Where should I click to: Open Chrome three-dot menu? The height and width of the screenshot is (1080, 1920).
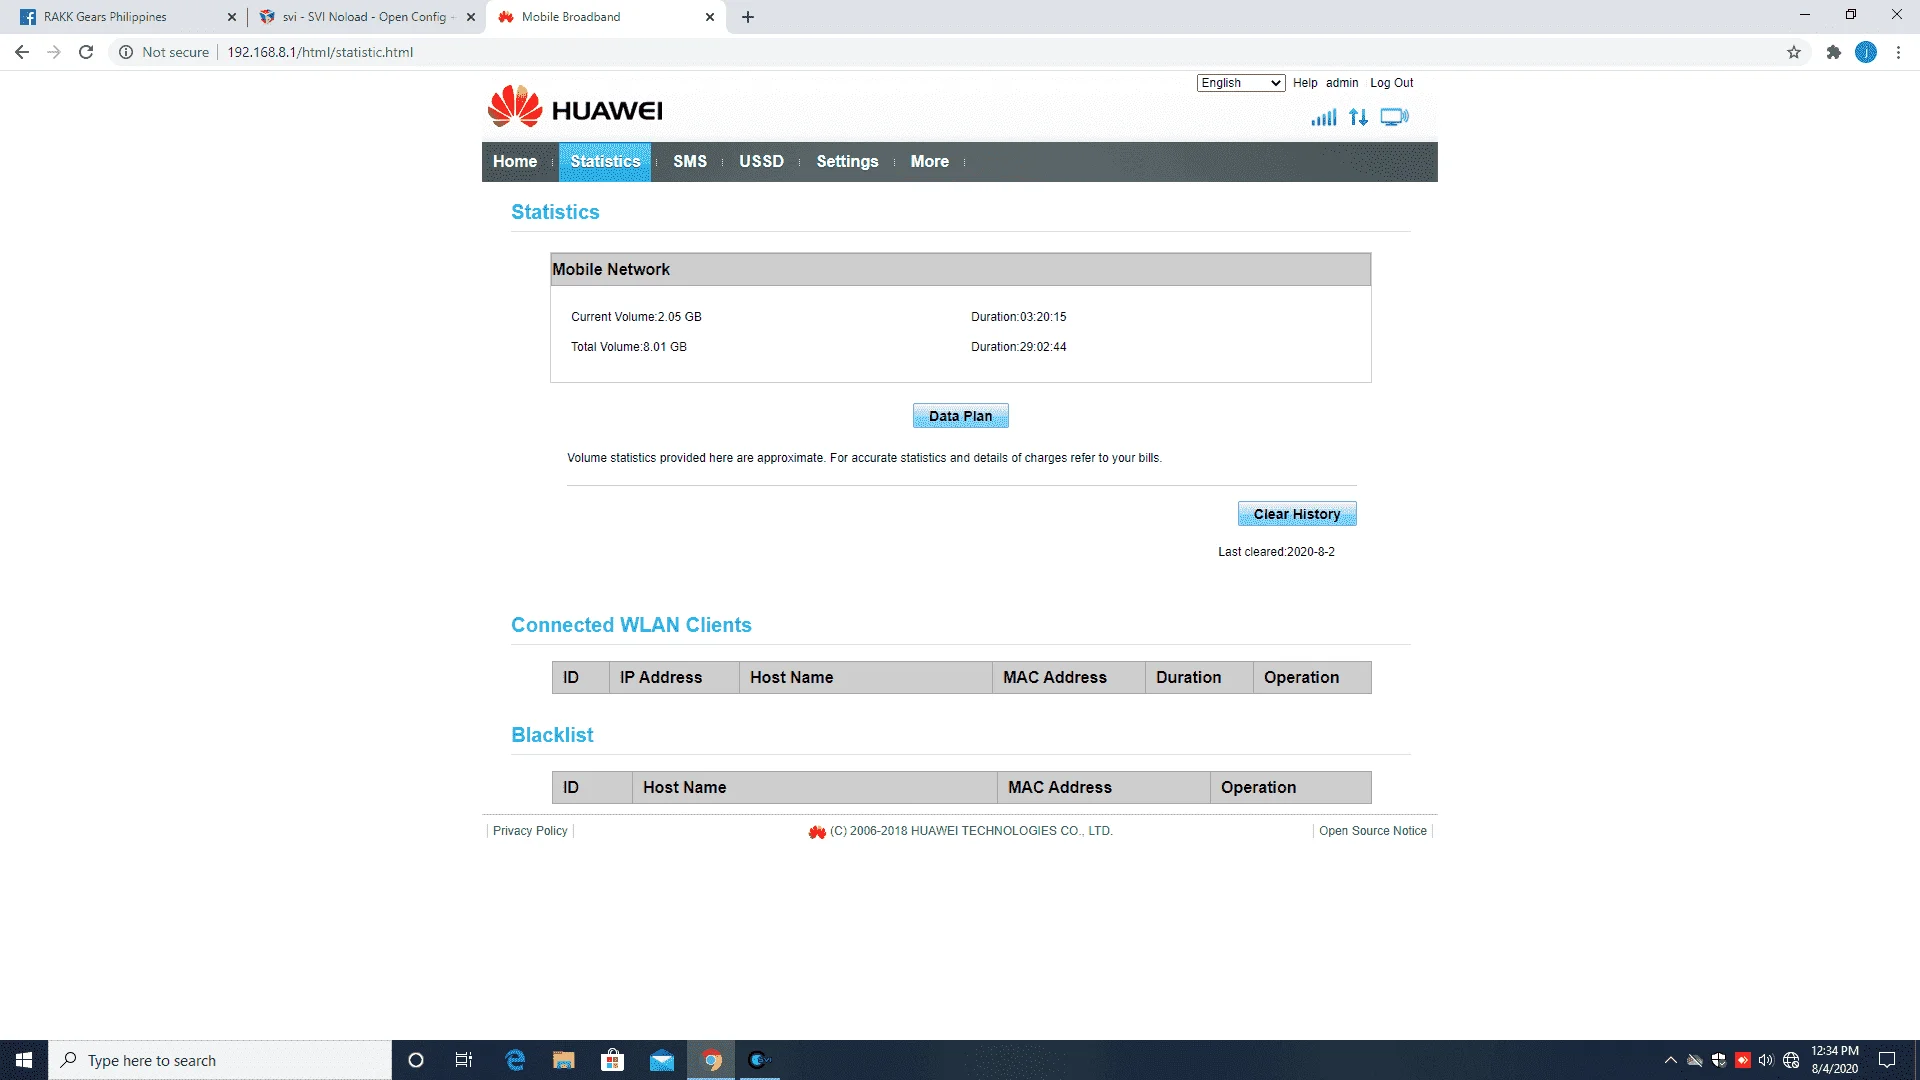tap(1898, 52)
